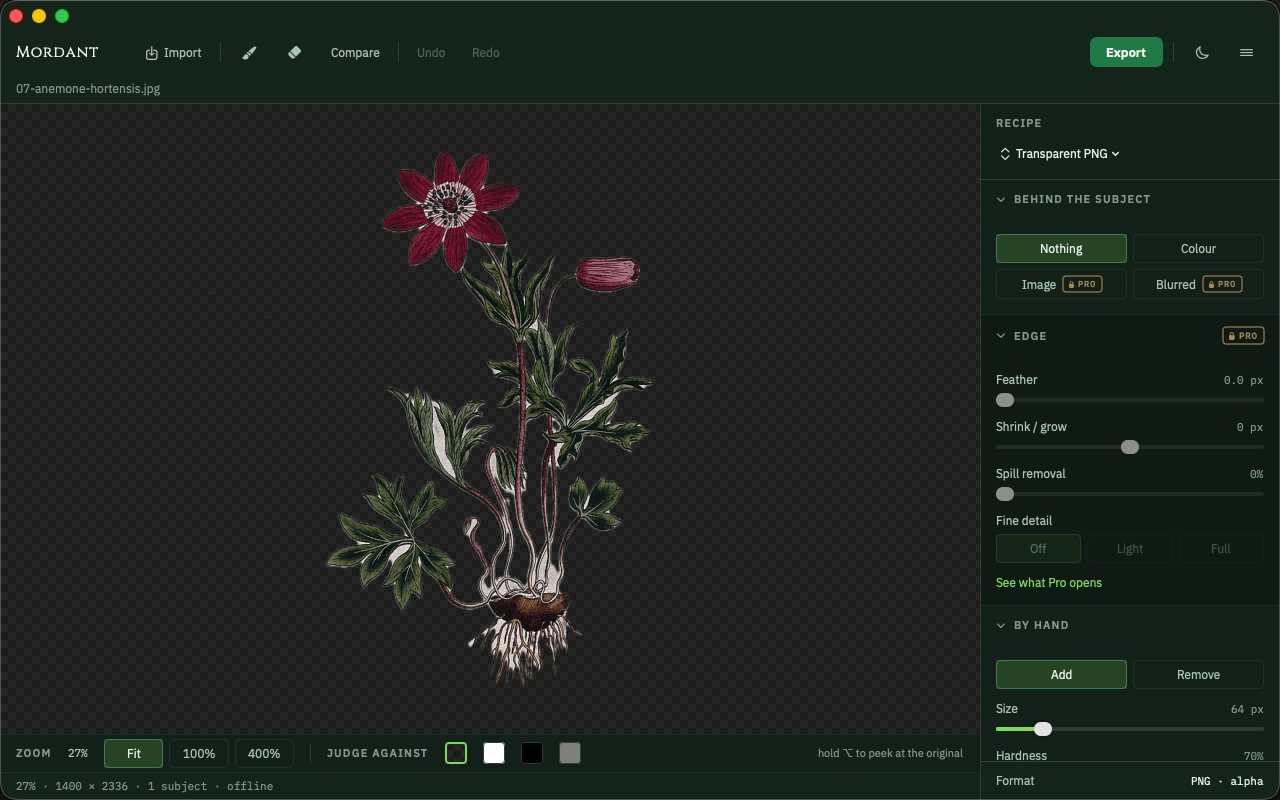Open the hamburger menu
1280x800 pixels.
[x=1246, y=53]
